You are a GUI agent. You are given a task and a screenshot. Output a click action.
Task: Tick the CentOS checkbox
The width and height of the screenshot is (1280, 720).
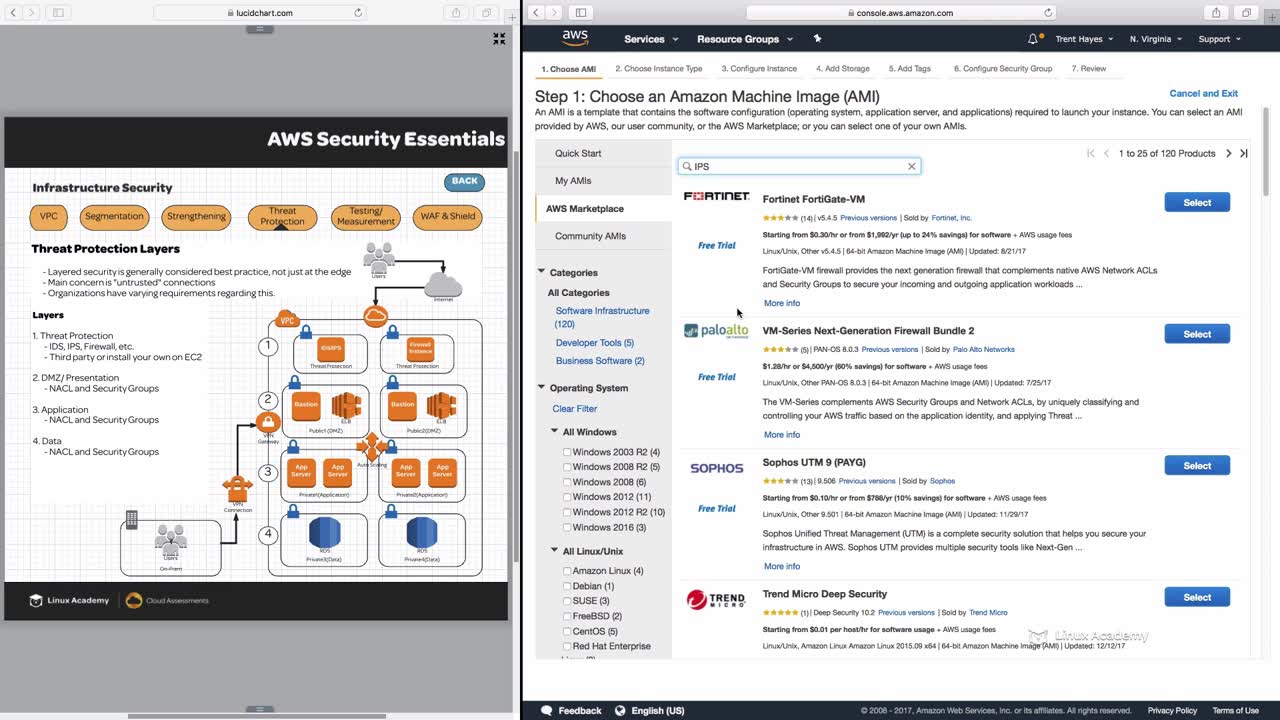point(567,631)
